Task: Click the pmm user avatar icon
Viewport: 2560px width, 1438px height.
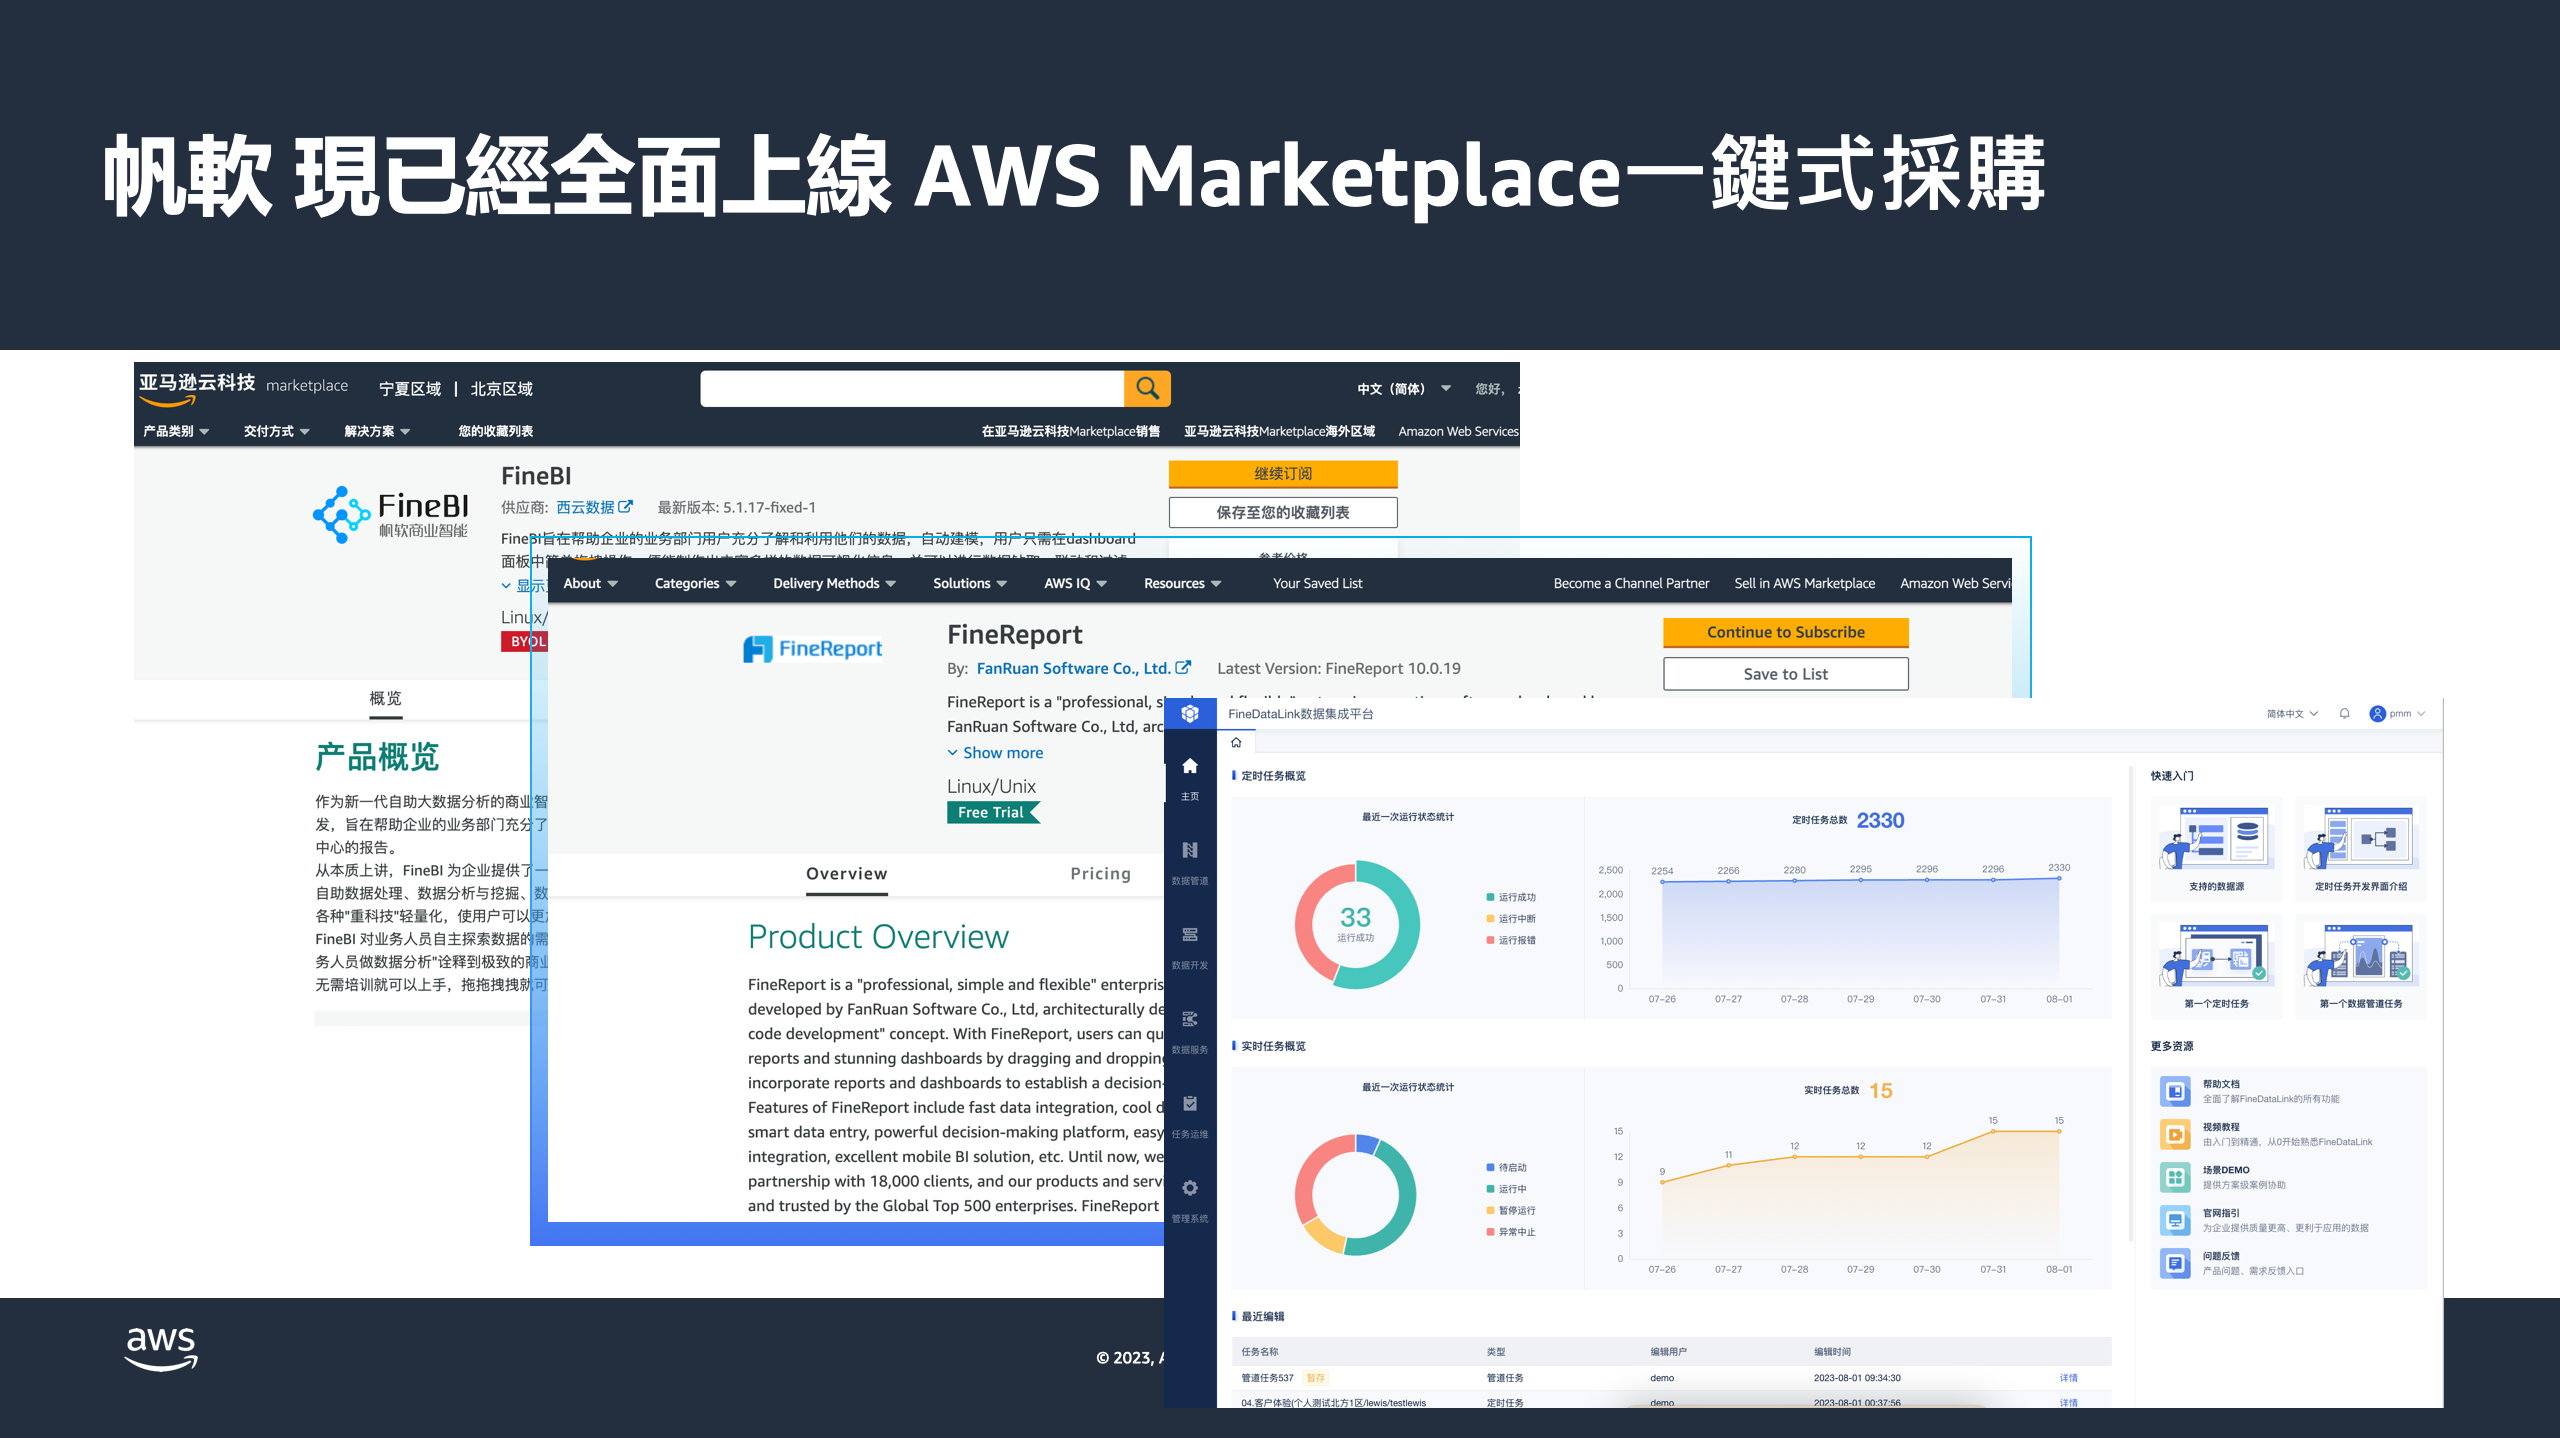Action: pos(2377,714)
